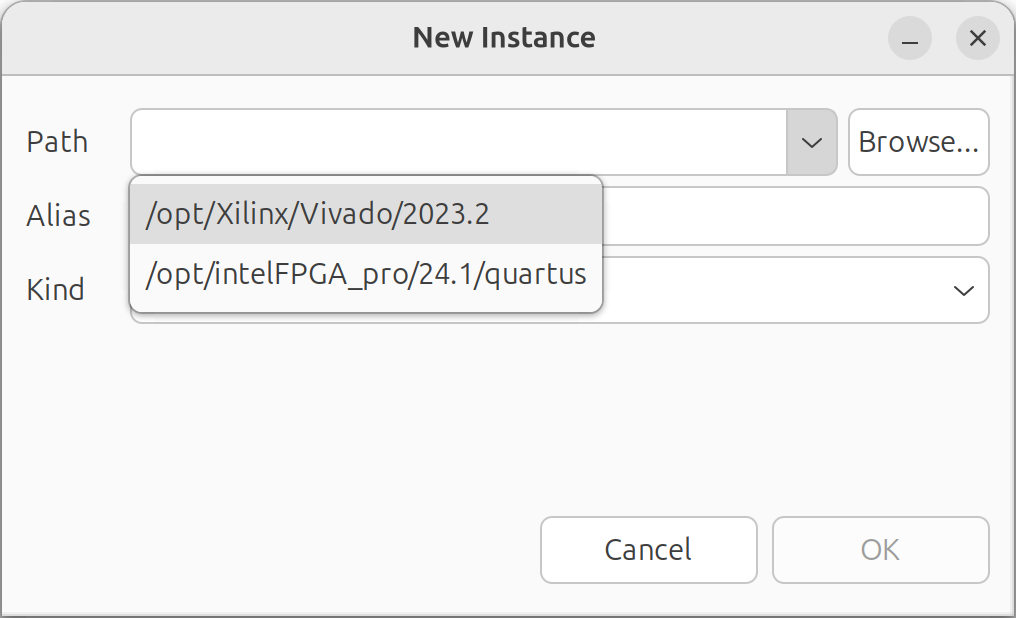Collapse the path suggestion list via arrow
The width and height of the screenshot is (1016, 618).
(811, 142)
